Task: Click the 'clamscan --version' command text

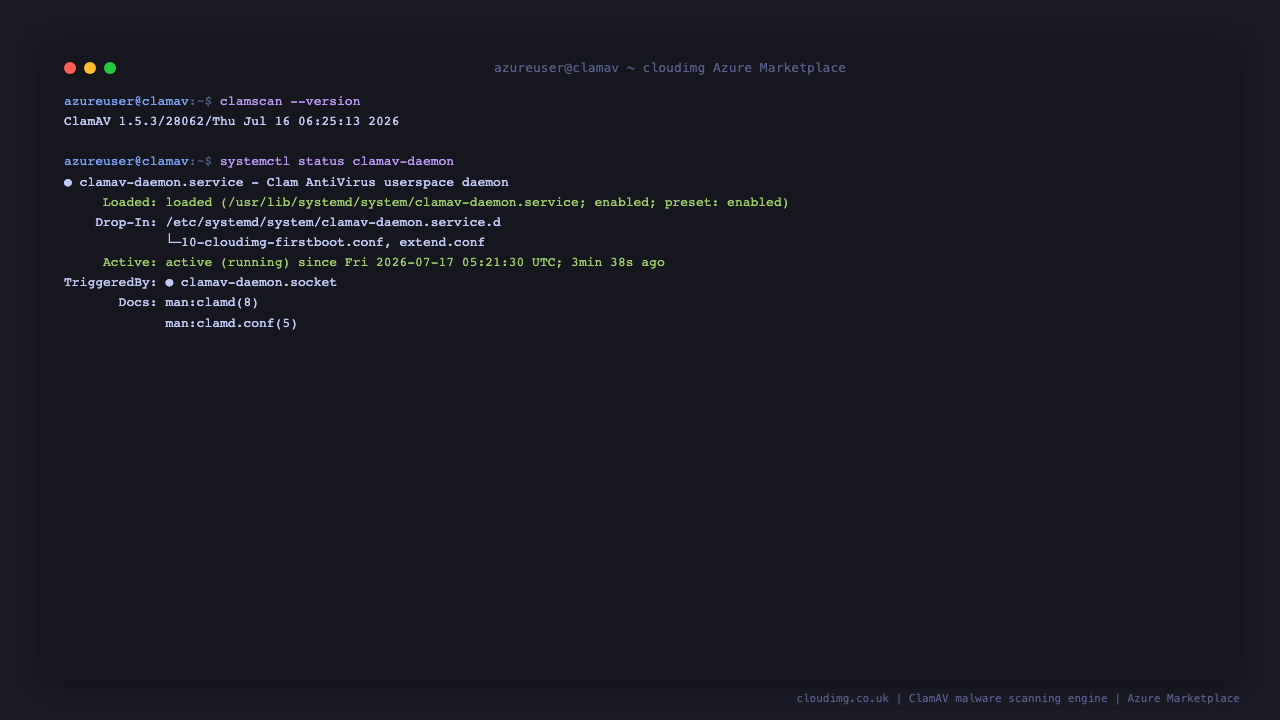Action: (x=290, y=102)
